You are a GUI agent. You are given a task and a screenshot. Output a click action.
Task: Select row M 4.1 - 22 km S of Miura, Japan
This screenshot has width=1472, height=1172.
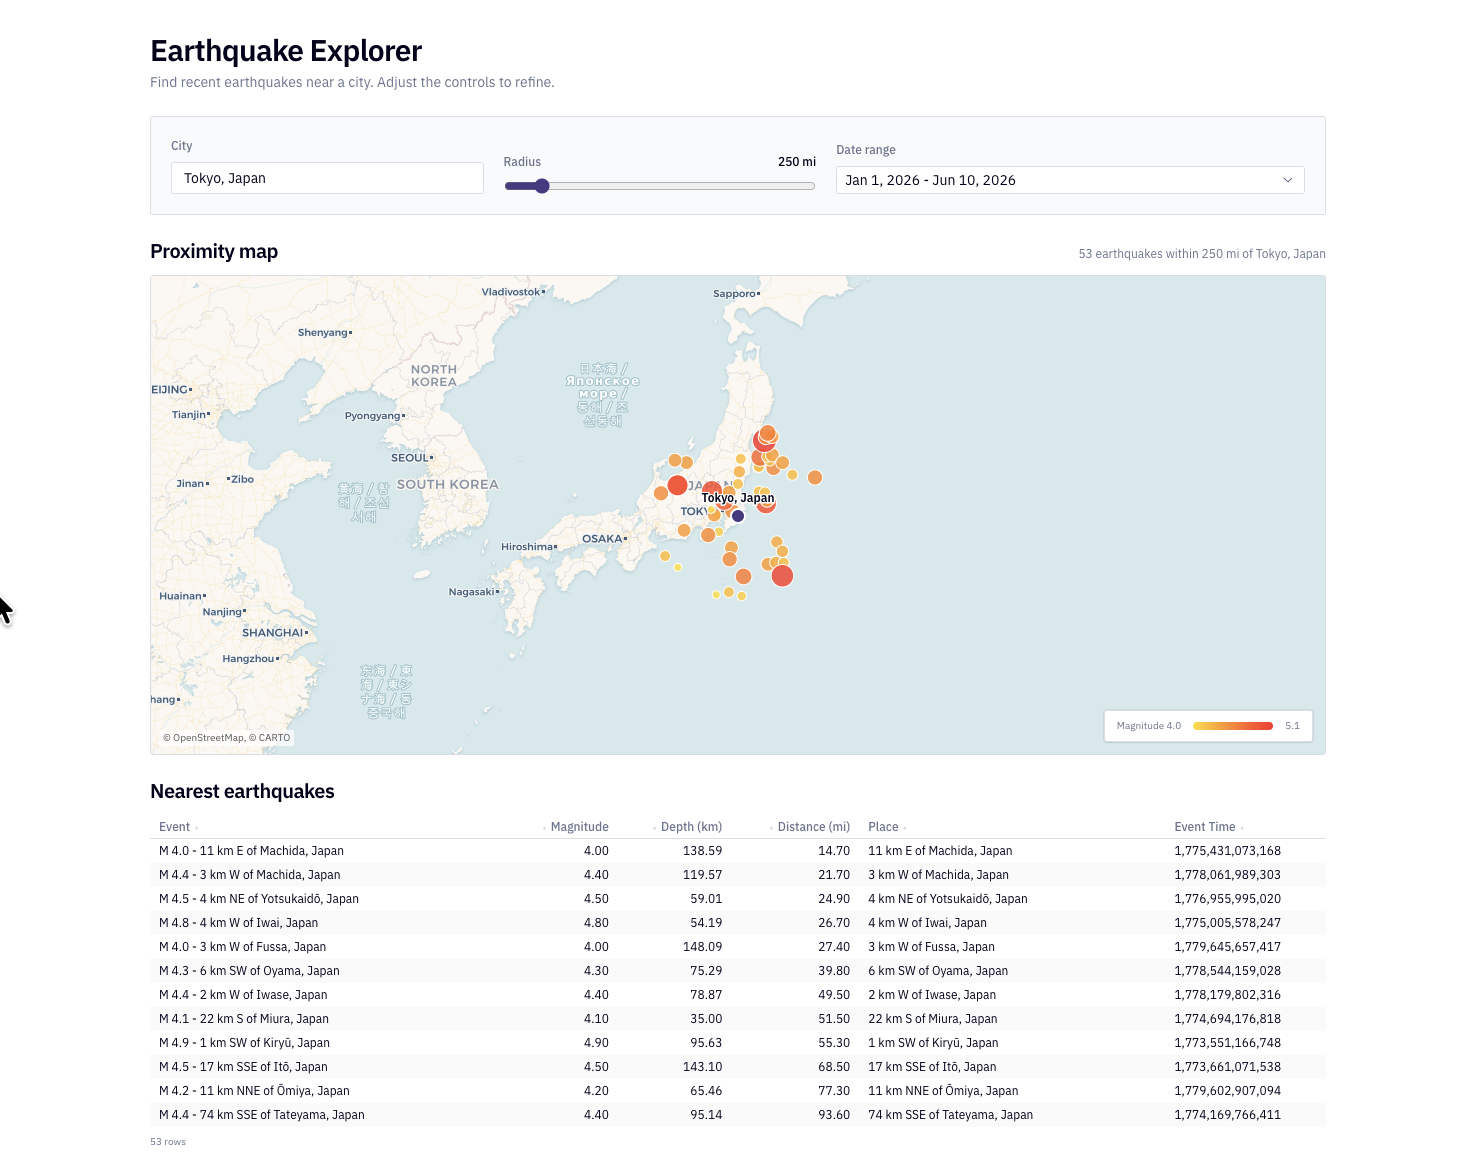click(x=738, y=1019)
